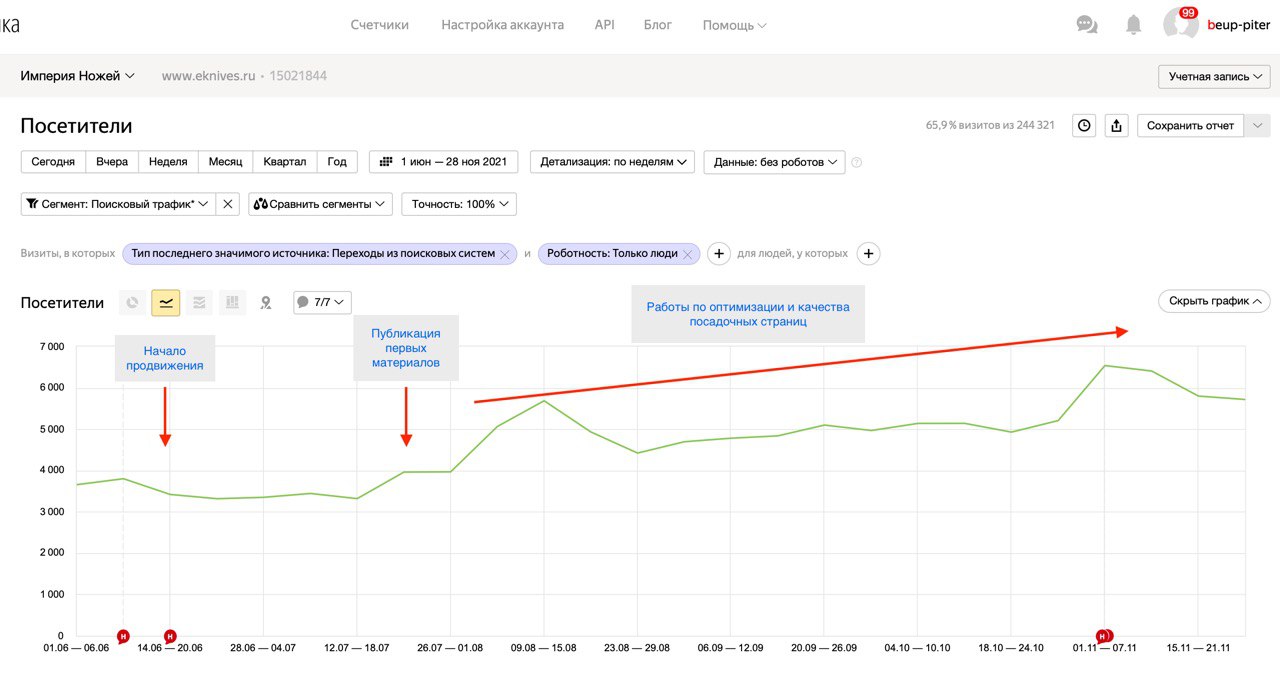Open Данные: без роботов dropdown

click(774, 162)
